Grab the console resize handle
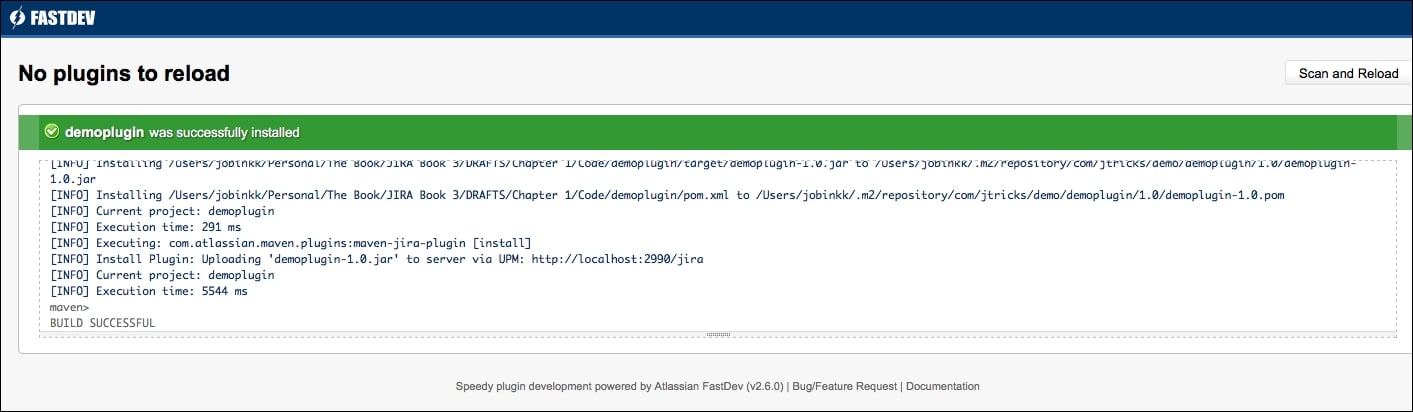This screenshot has height=412, width=1413. pyautogui.click(x=718, y=334)
